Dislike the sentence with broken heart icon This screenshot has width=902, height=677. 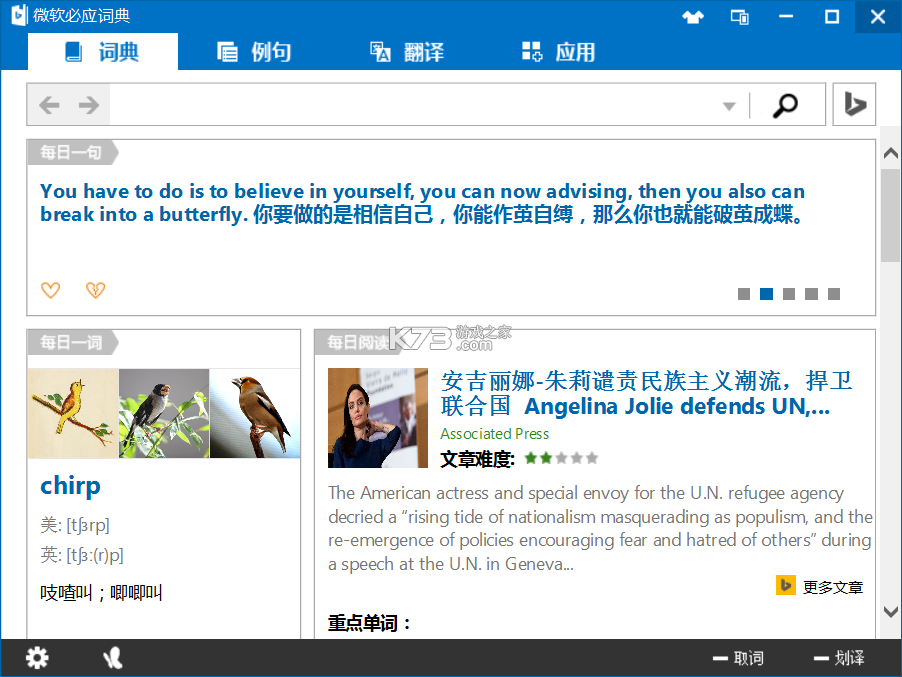95,290
